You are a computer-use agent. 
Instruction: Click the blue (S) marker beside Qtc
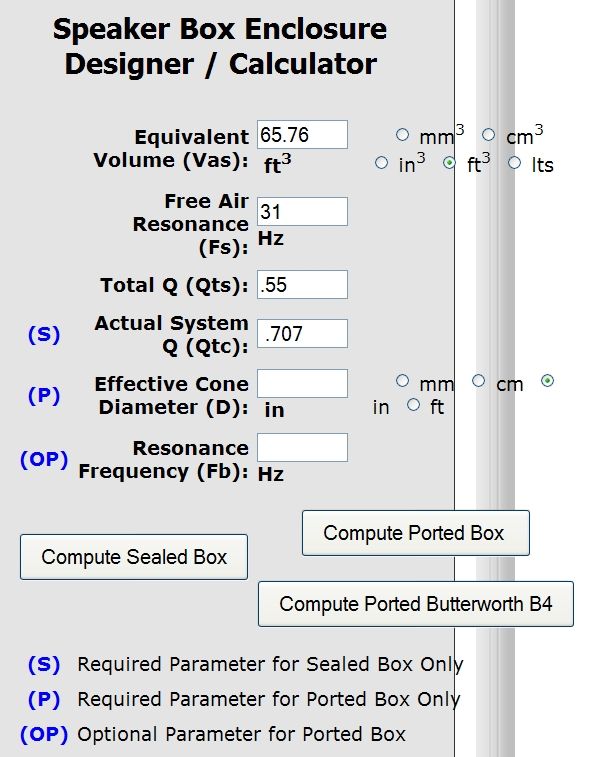pyautogui.click(x=44, y=335)
